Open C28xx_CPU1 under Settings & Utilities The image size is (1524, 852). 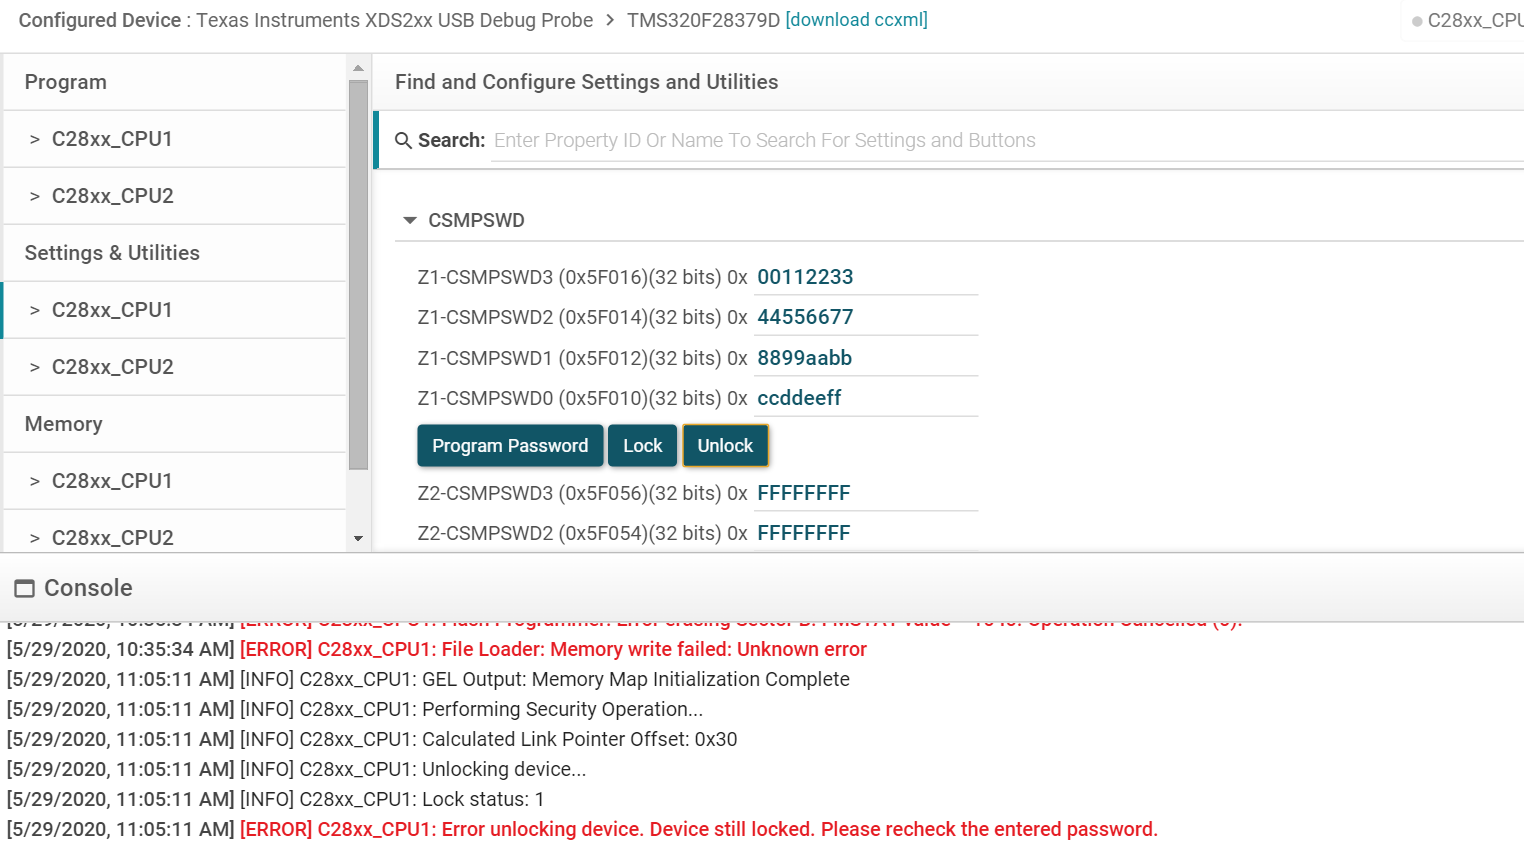111,310
